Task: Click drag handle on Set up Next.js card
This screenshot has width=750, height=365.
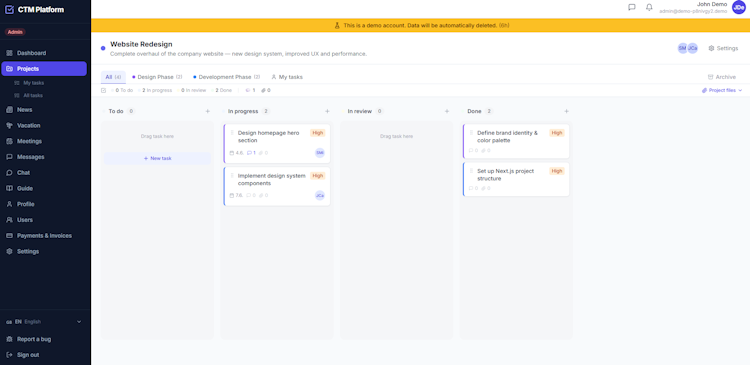Action: point(471,171)
